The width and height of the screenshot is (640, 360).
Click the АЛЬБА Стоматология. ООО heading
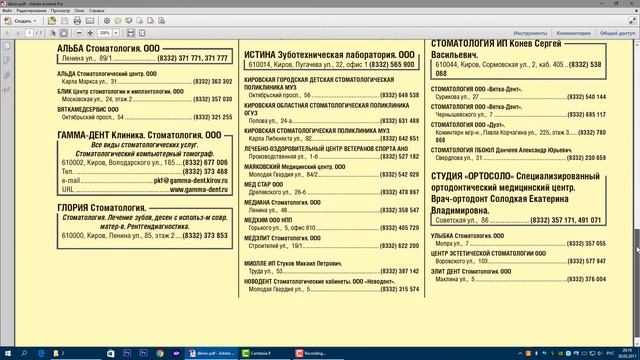pos(108,48)
